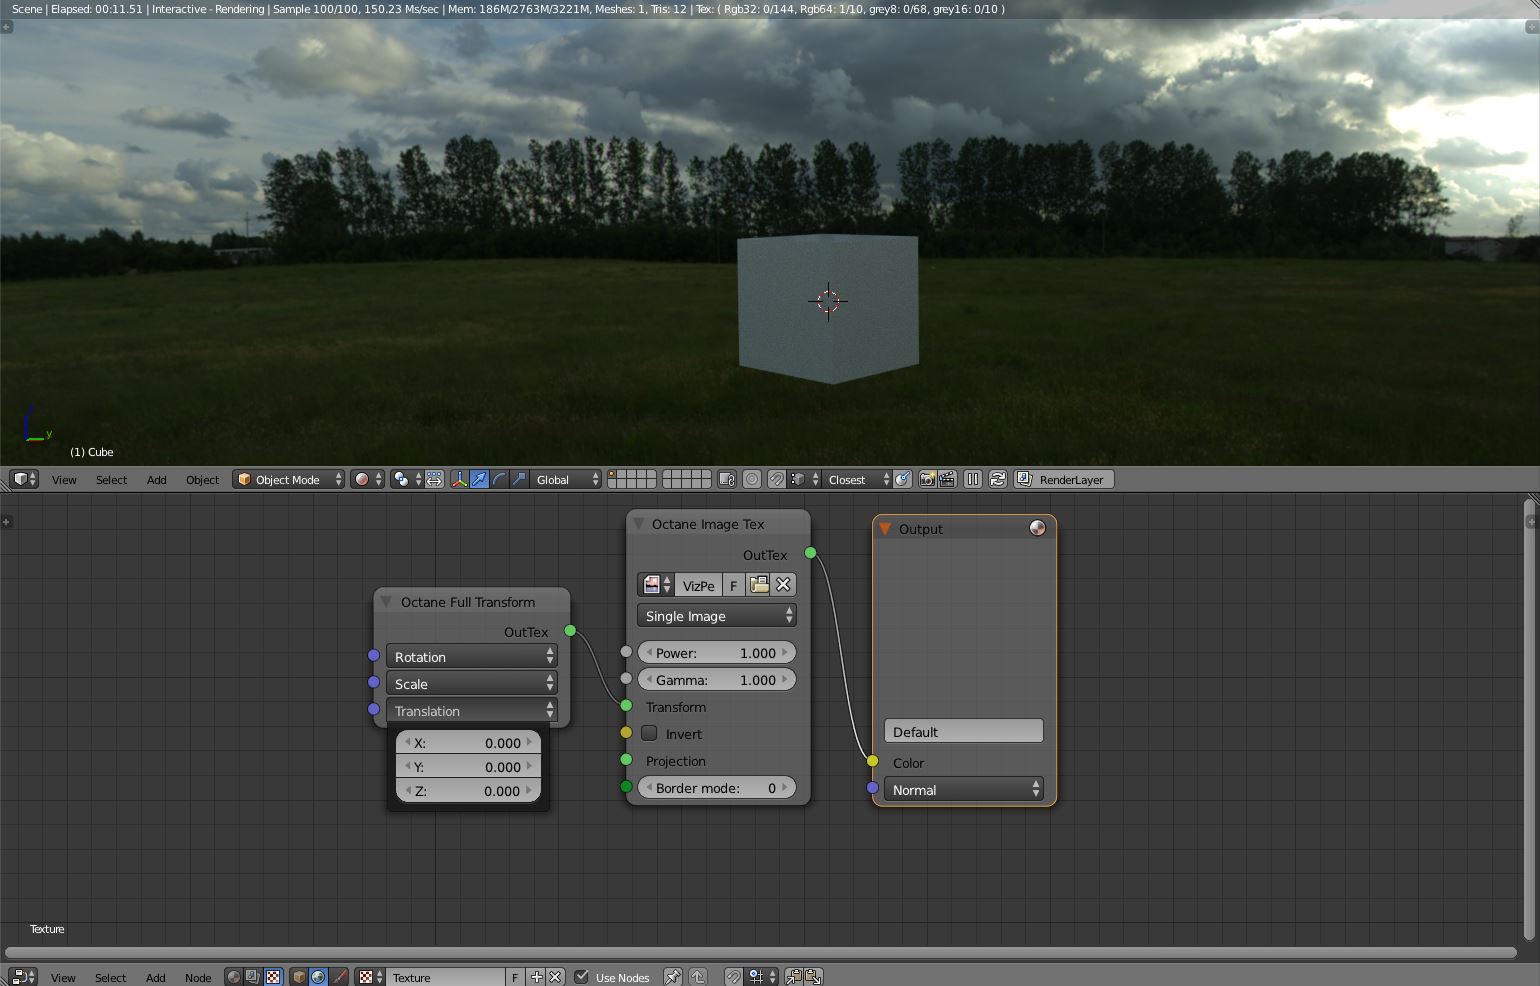This screenshot has width=1540, height=986.
Task: Collapse the Octane Full Transform node
Action: tap(386, 602)
